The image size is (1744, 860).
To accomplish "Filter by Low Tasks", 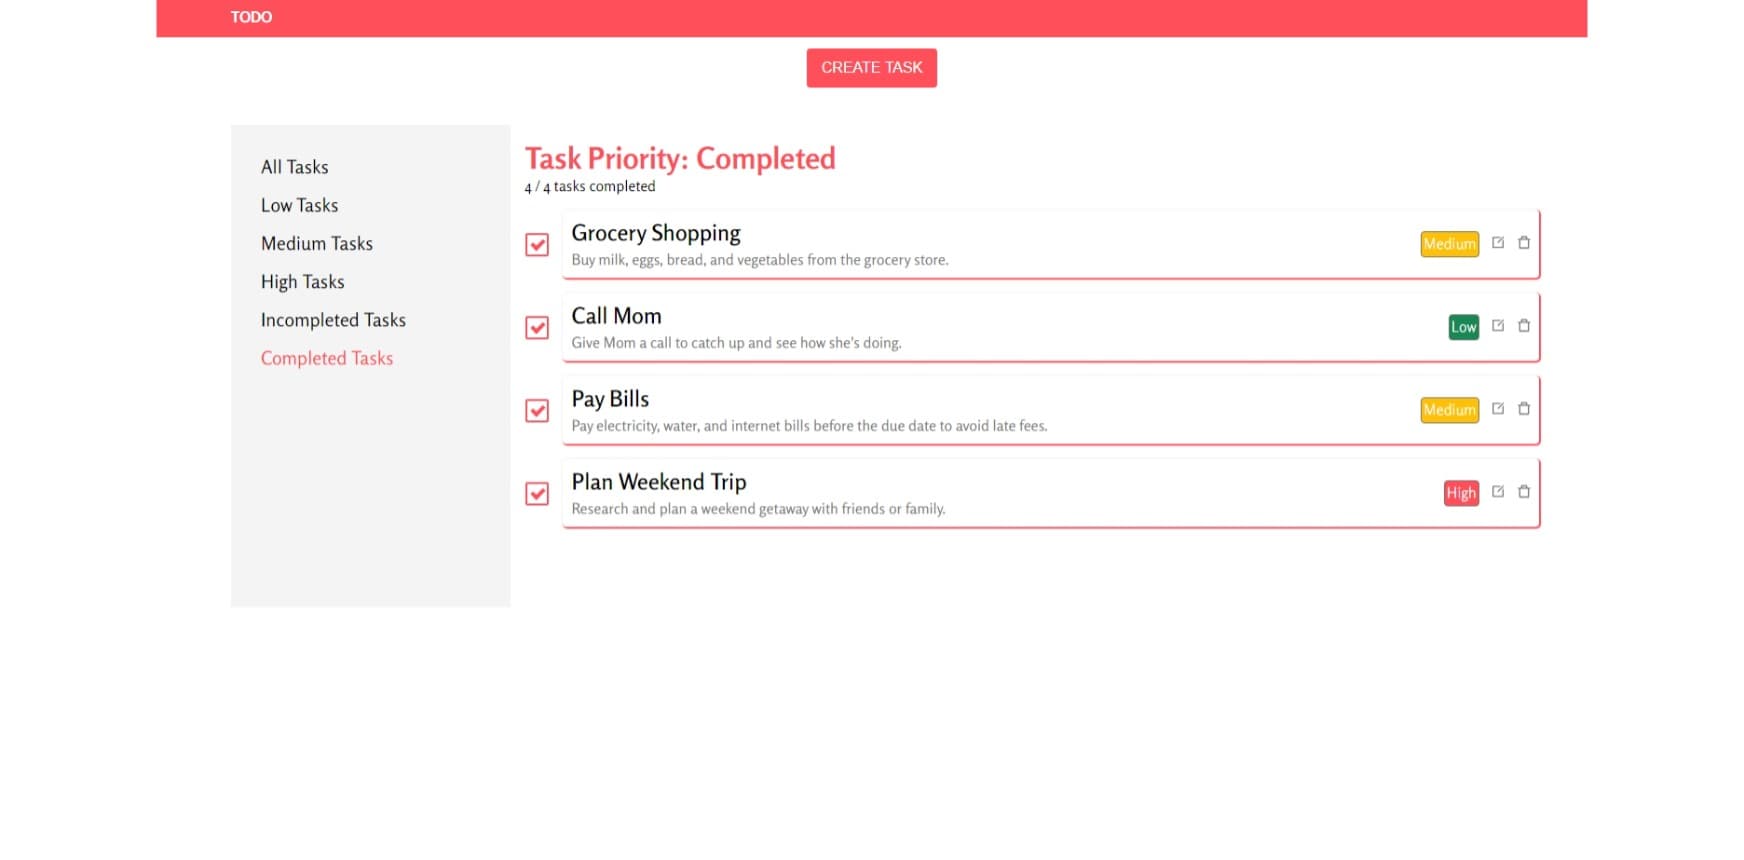I will click(300, 205).
